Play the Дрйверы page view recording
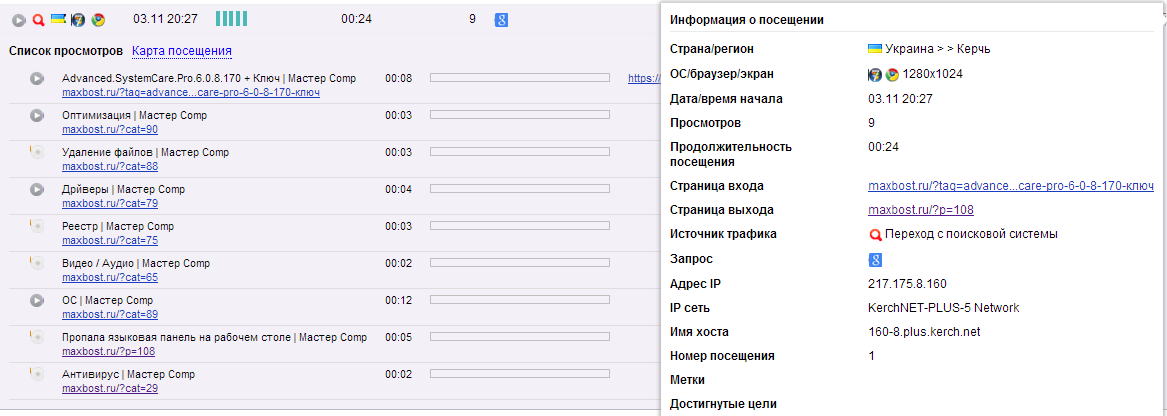1167x416 pixels. [37, 189]
